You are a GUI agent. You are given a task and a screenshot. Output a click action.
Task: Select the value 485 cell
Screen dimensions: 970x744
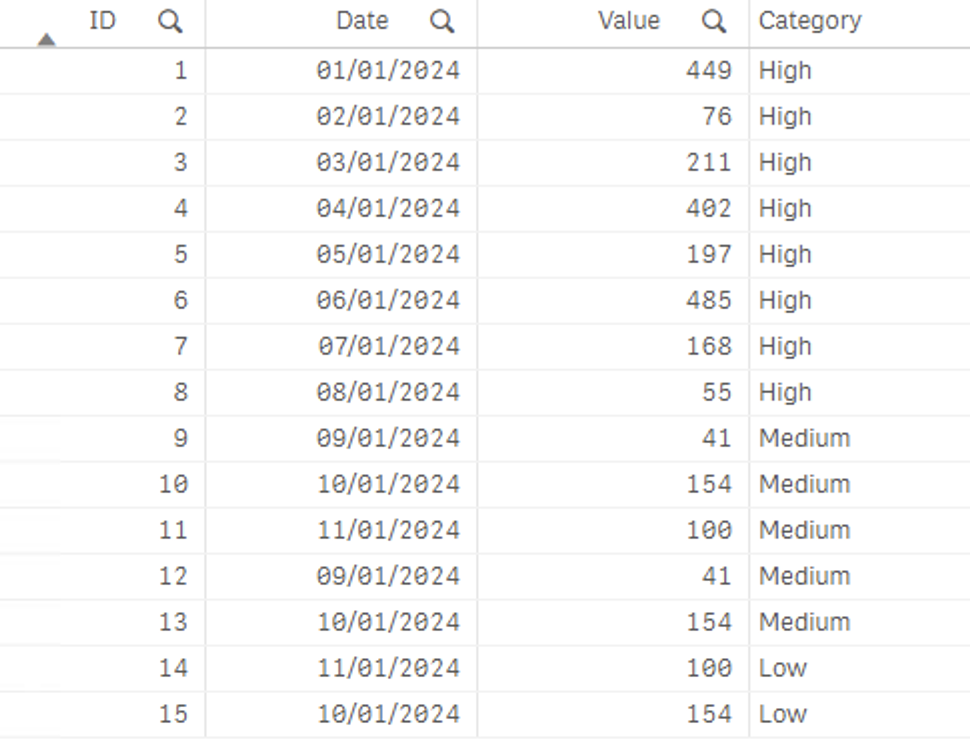pos(708,301)
